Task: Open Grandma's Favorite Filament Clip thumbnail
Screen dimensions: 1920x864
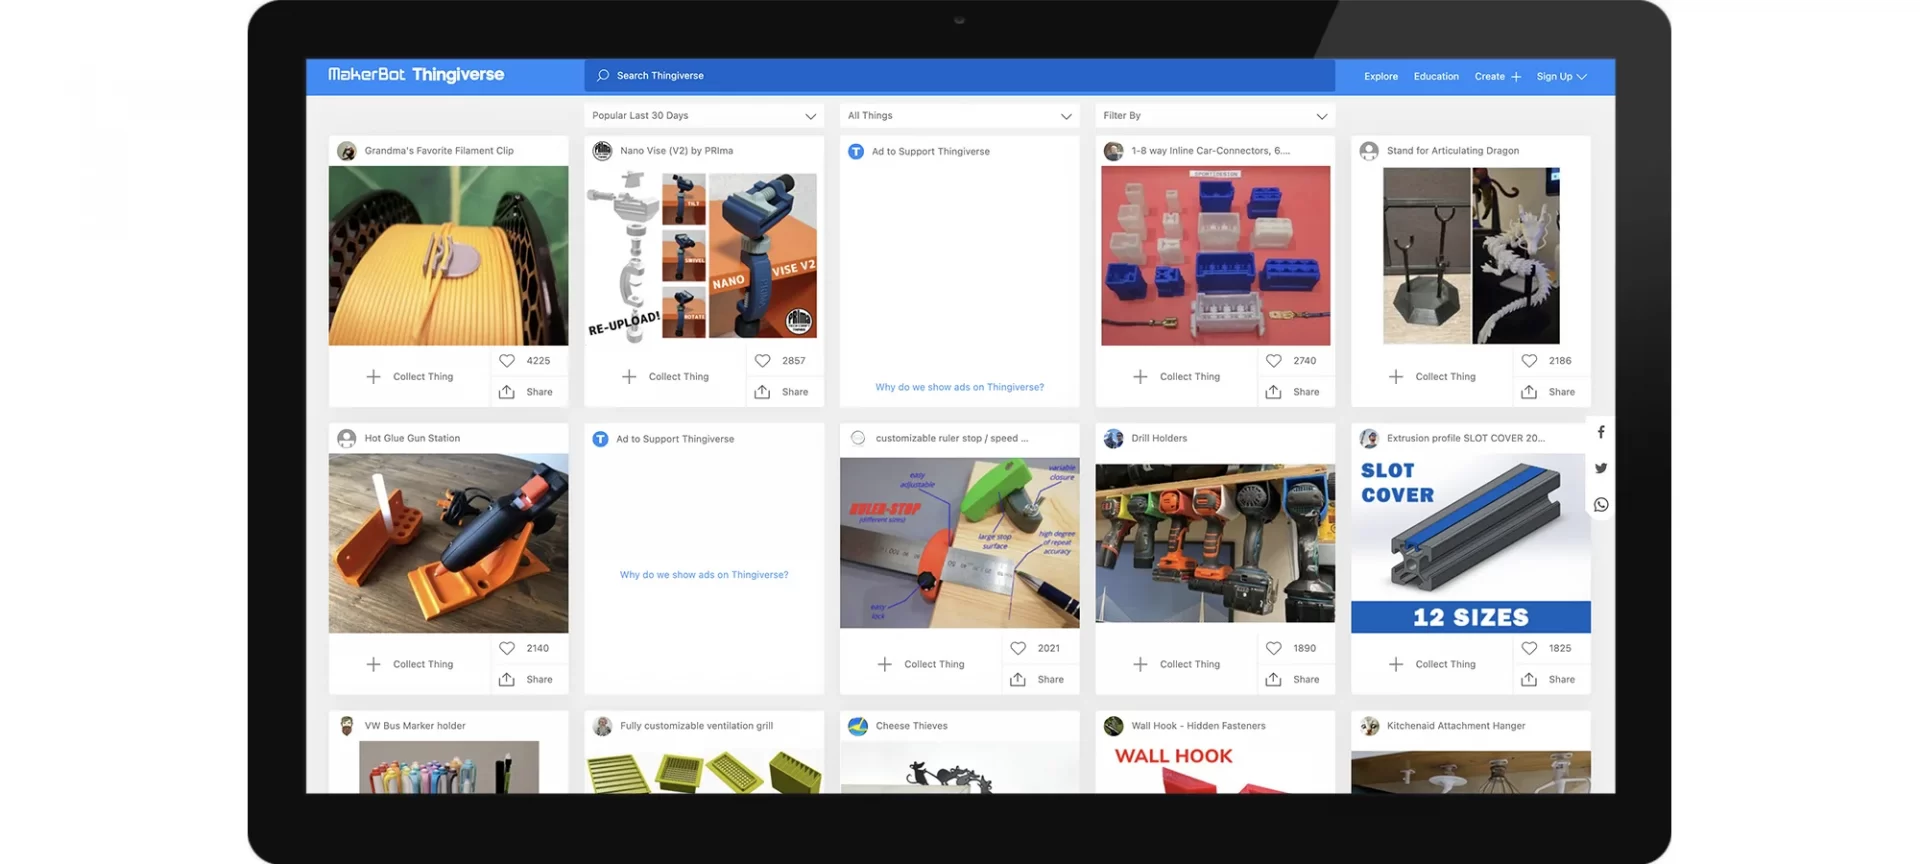Action: click(x=448, y=256)
